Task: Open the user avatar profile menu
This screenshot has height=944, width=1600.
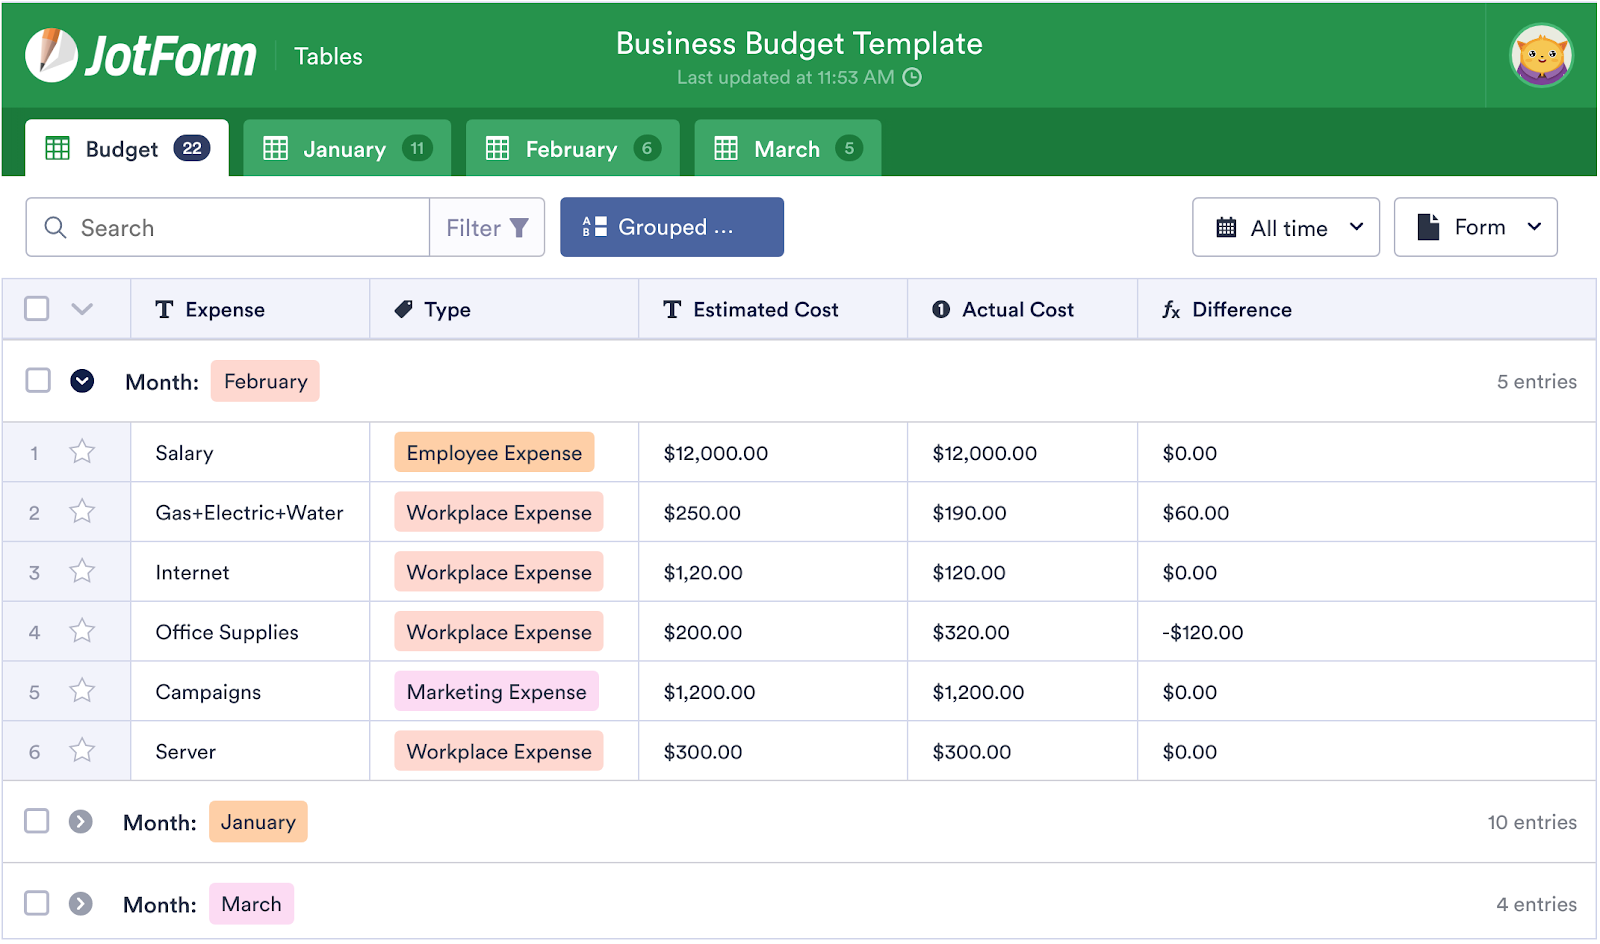Action: click(1540, 56)
